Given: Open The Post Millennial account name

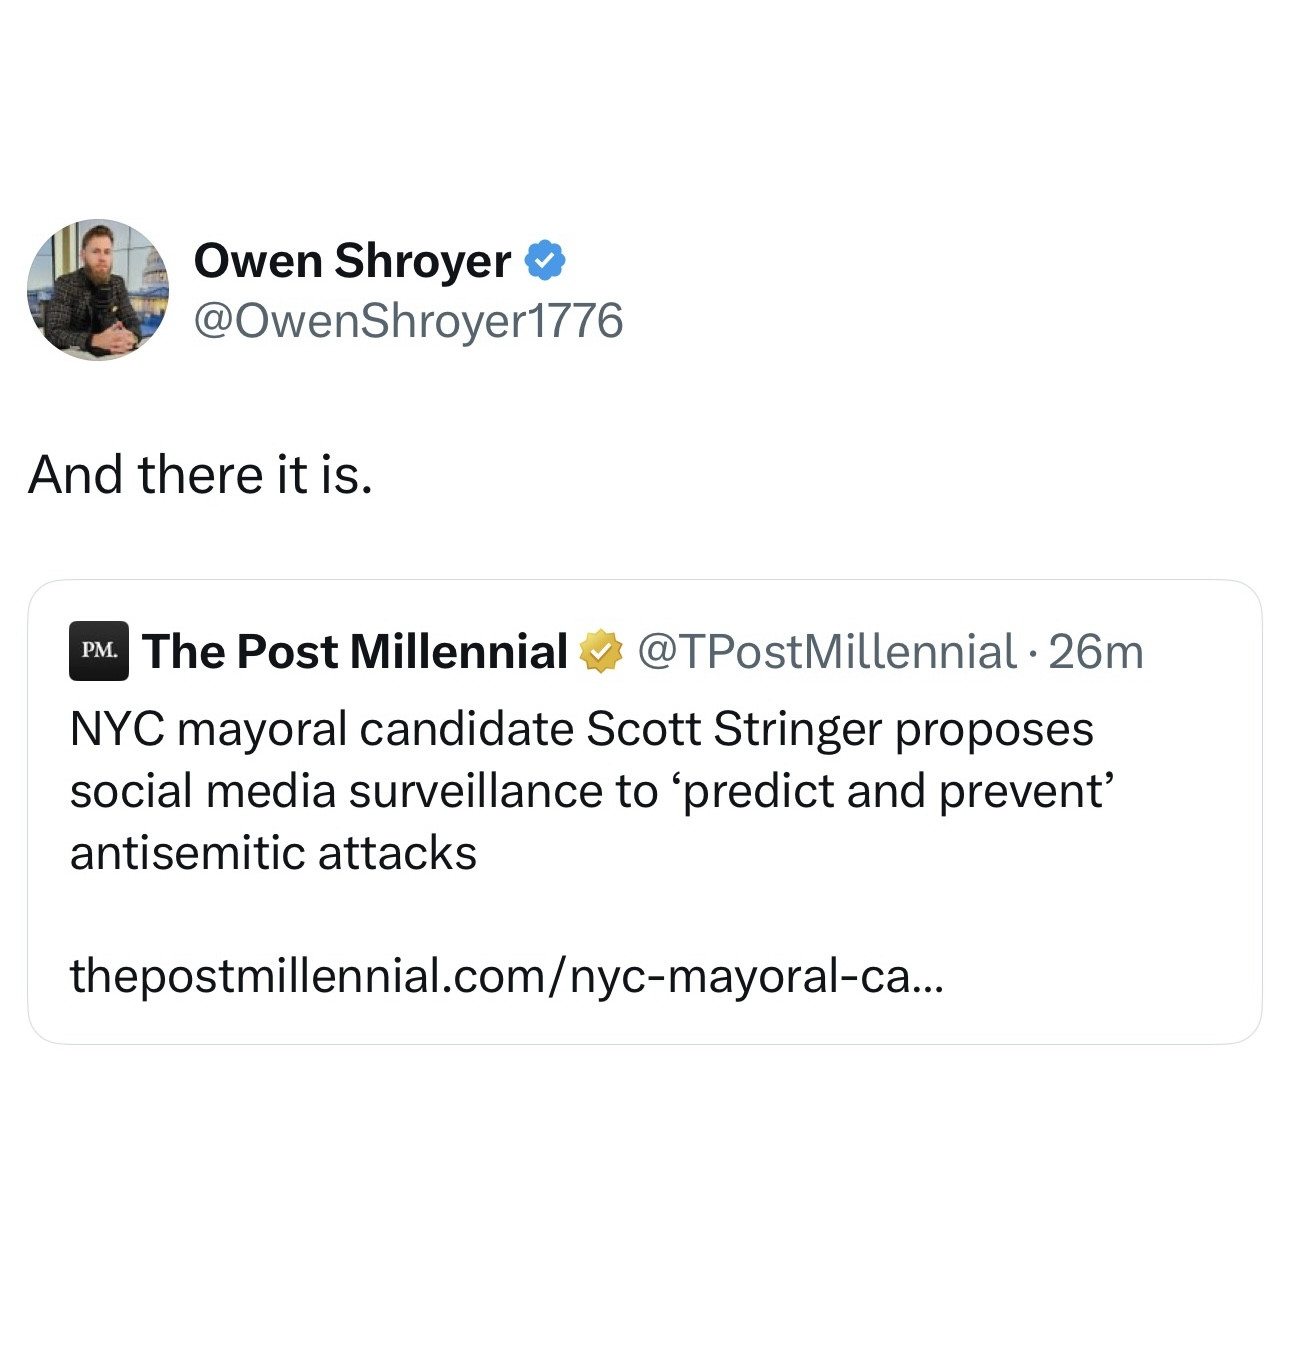Looking at the screenshot, I should (355, 652).
